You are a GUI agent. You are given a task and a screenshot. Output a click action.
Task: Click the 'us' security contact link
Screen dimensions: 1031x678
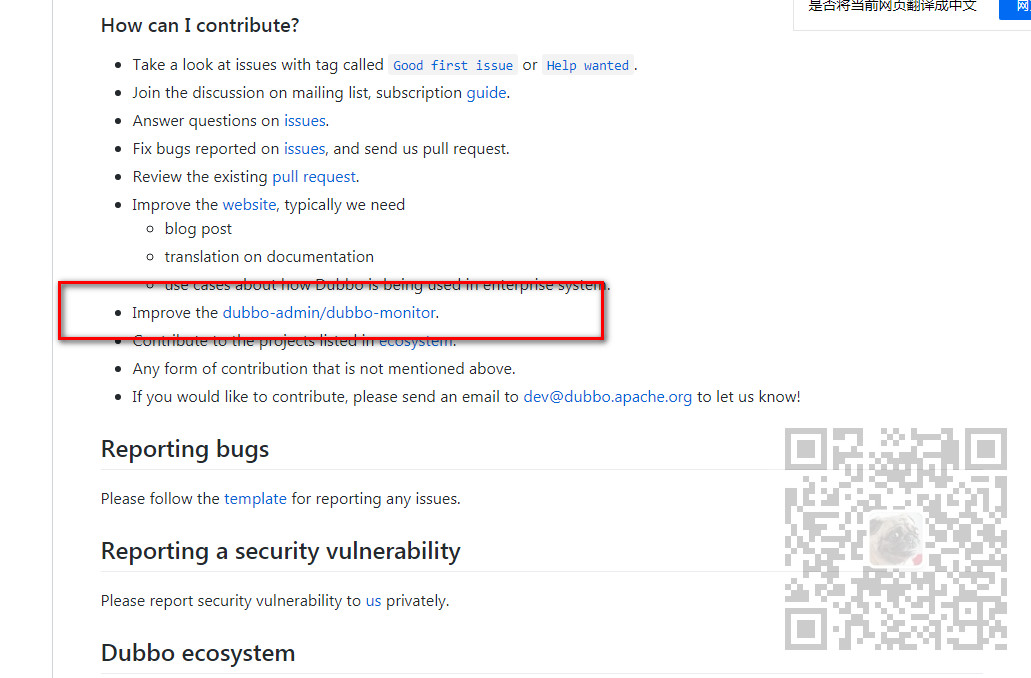point(373,601)
